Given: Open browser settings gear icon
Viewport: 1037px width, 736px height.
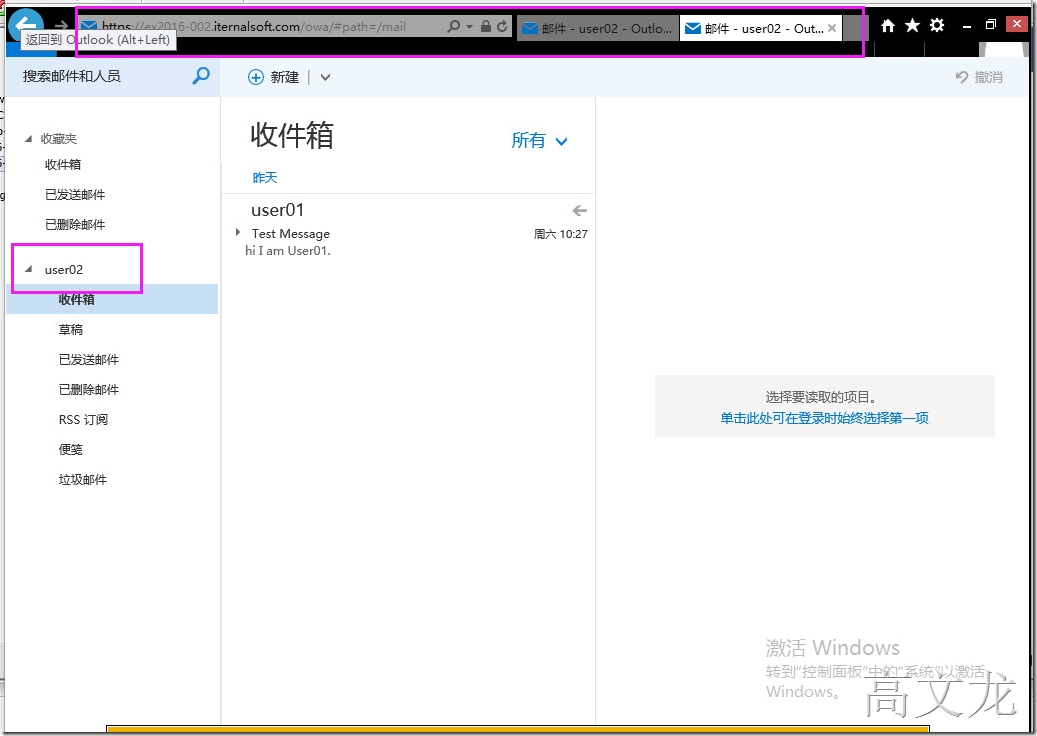Looking at the screenshot, I should click(937, 26).
